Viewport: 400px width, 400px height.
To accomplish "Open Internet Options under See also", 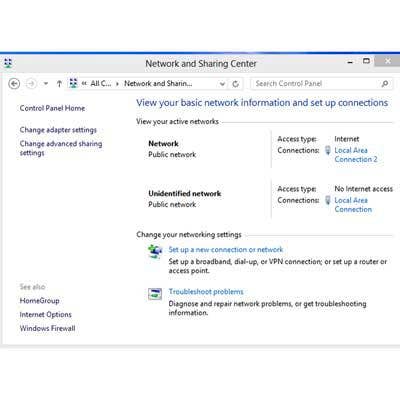I will (46, 314).
